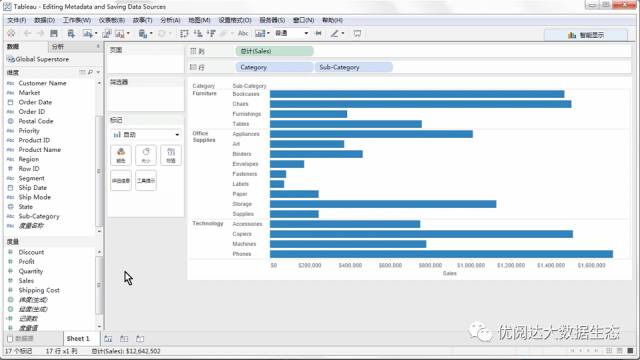Select the Discount measure field

(31, 252)
